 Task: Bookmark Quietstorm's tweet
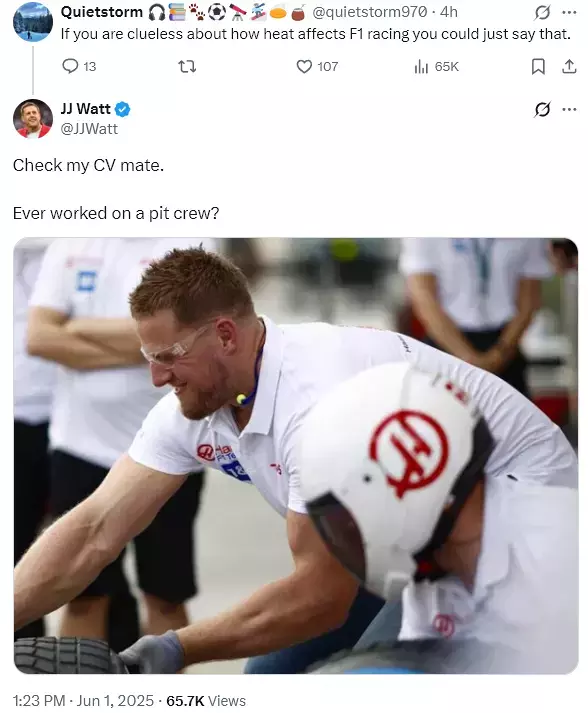pyautogui.click(x=538, y=67)
